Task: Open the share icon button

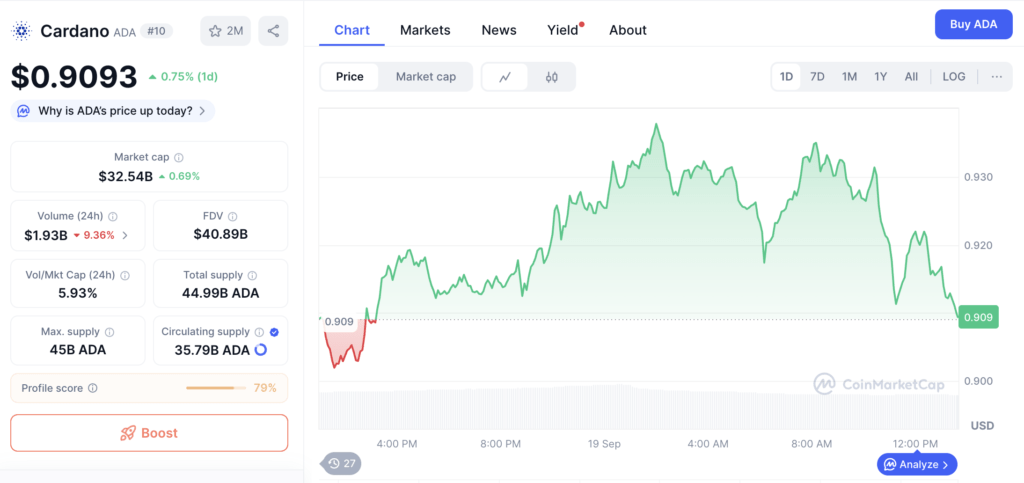Action: 274,31
